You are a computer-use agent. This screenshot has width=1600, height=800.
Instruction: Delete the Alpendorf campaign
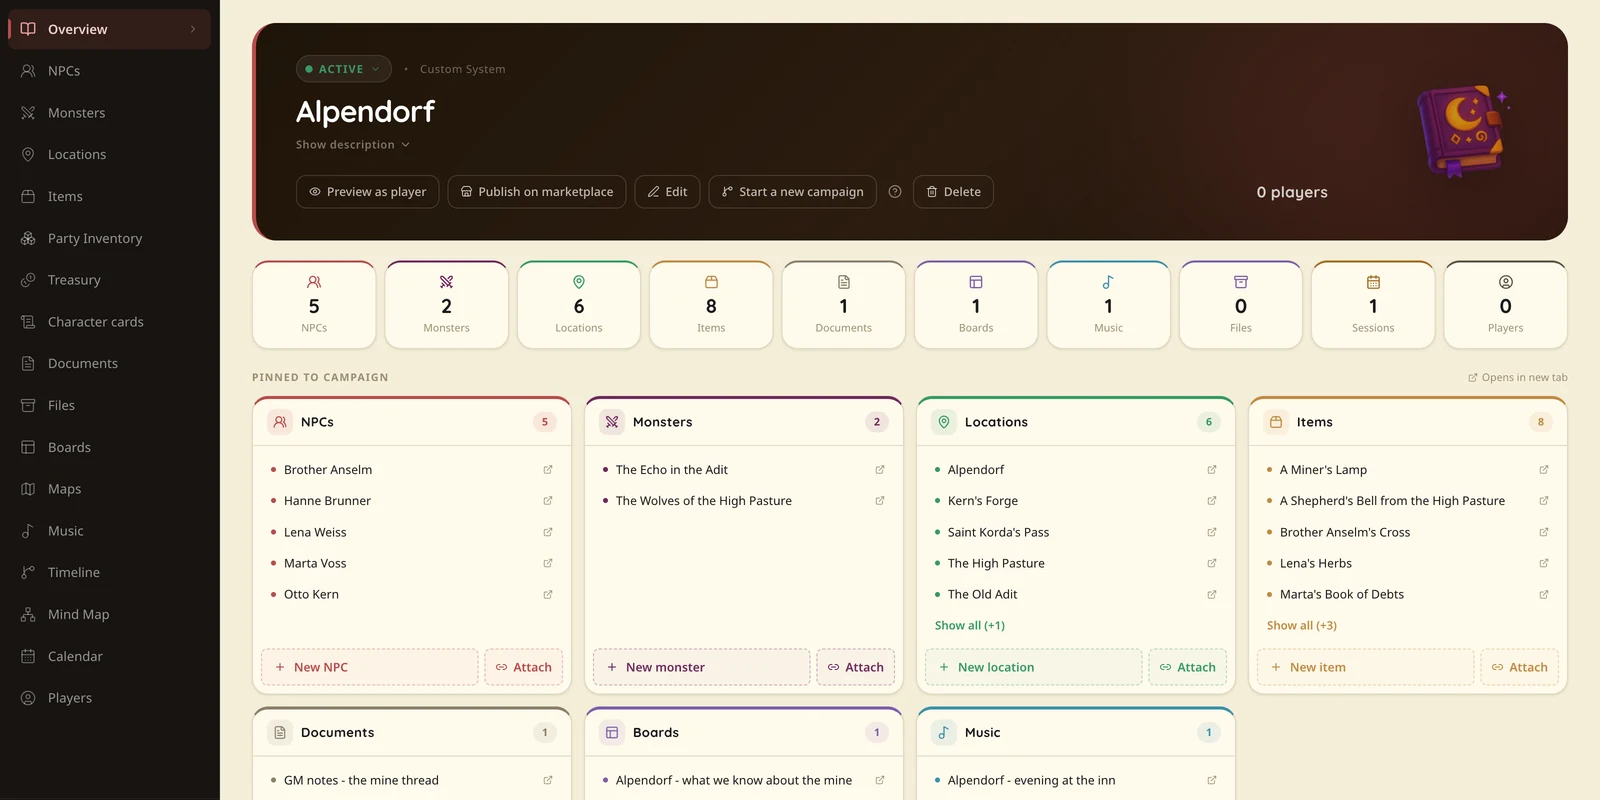point(953,192)
